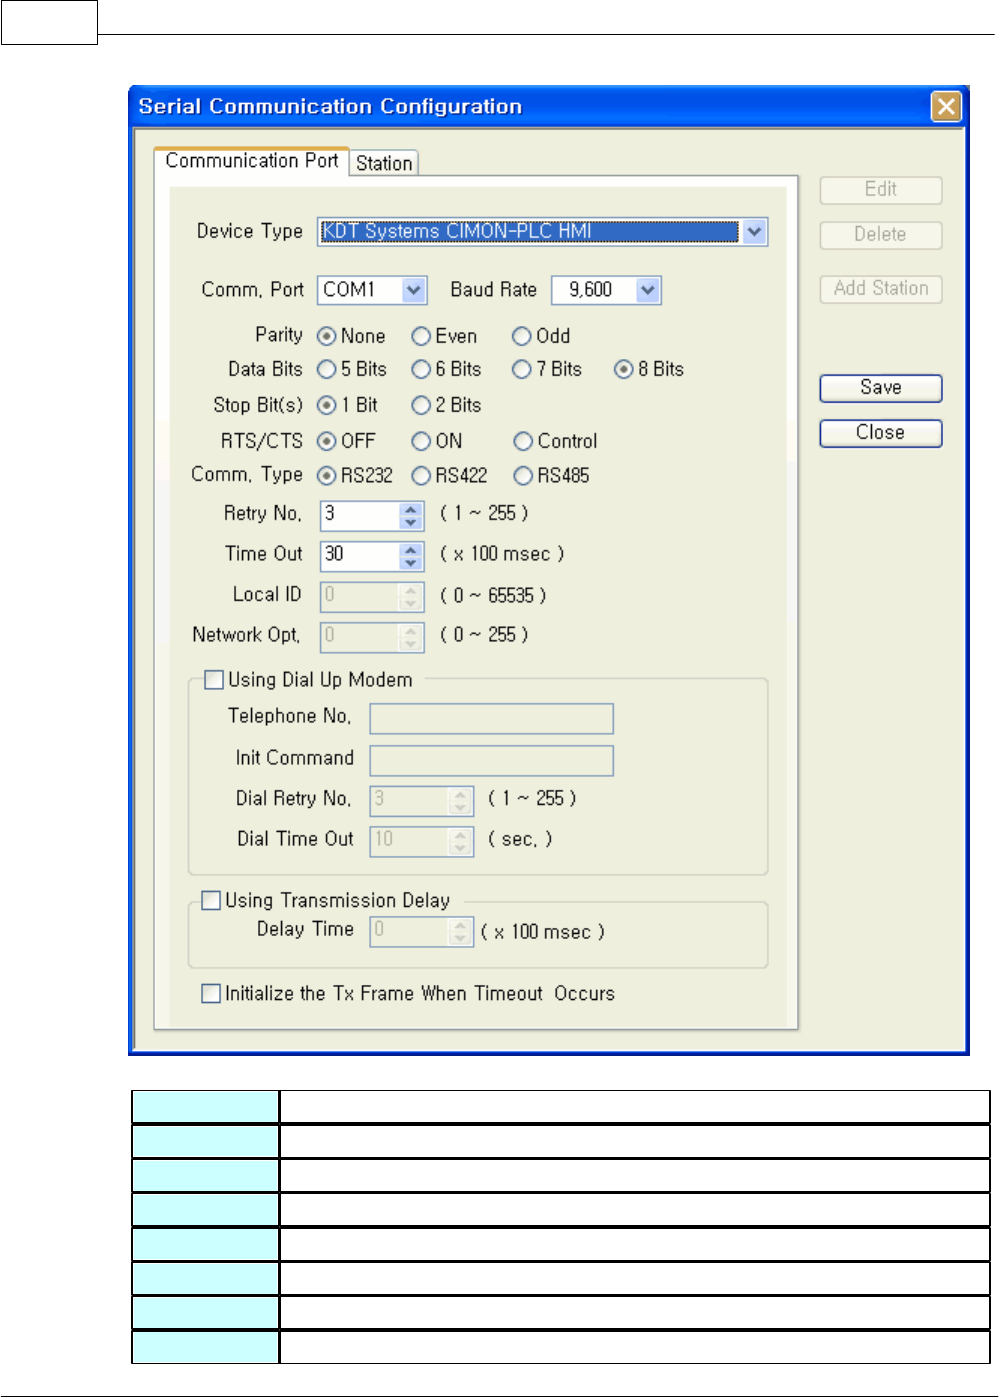Choose 8 Bits data bits
This screenshot has height=1397, width=999.
[624, 369]
